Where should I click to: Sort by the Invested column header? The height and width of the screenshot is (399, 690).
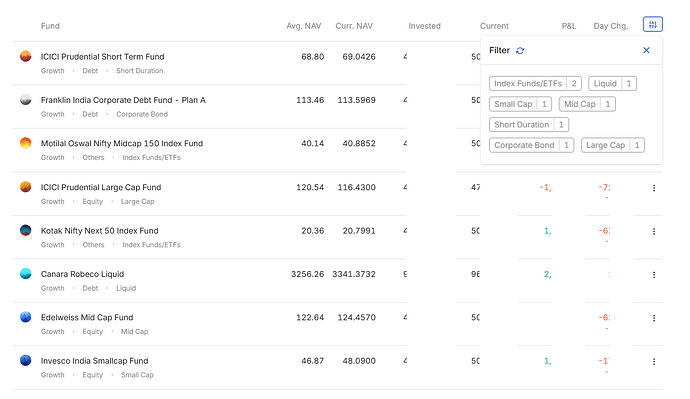click(424, 26)
